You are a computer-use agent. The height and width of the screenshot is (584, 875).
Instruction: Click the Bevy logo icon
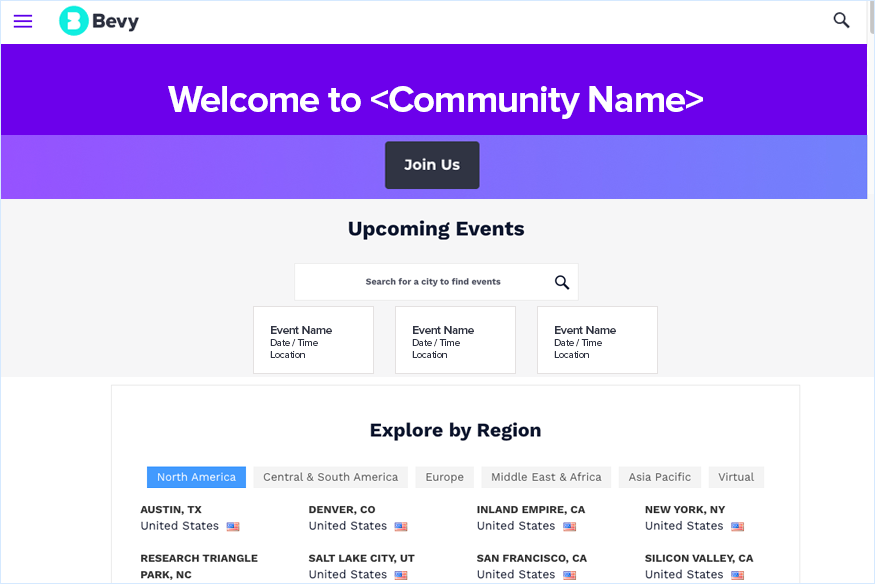point(74,21)
